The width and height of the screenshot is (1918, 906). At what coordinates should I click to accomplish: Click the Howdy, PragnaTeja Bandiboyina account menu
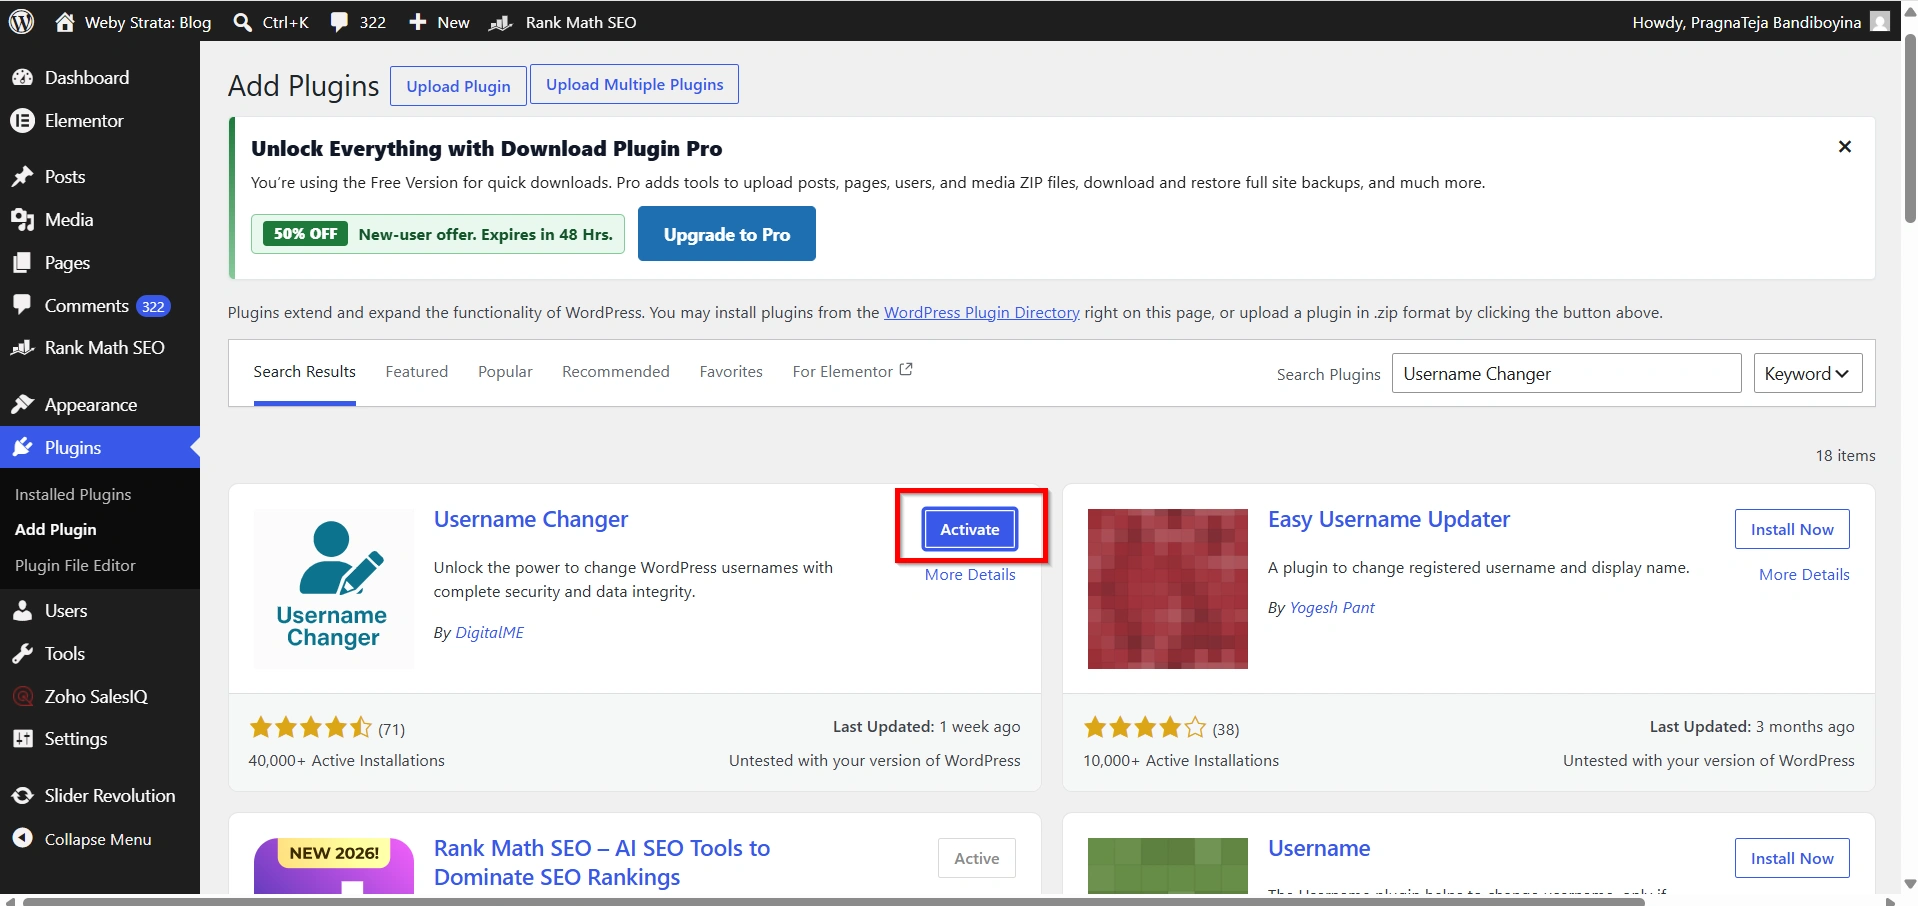click(1760, 22)
